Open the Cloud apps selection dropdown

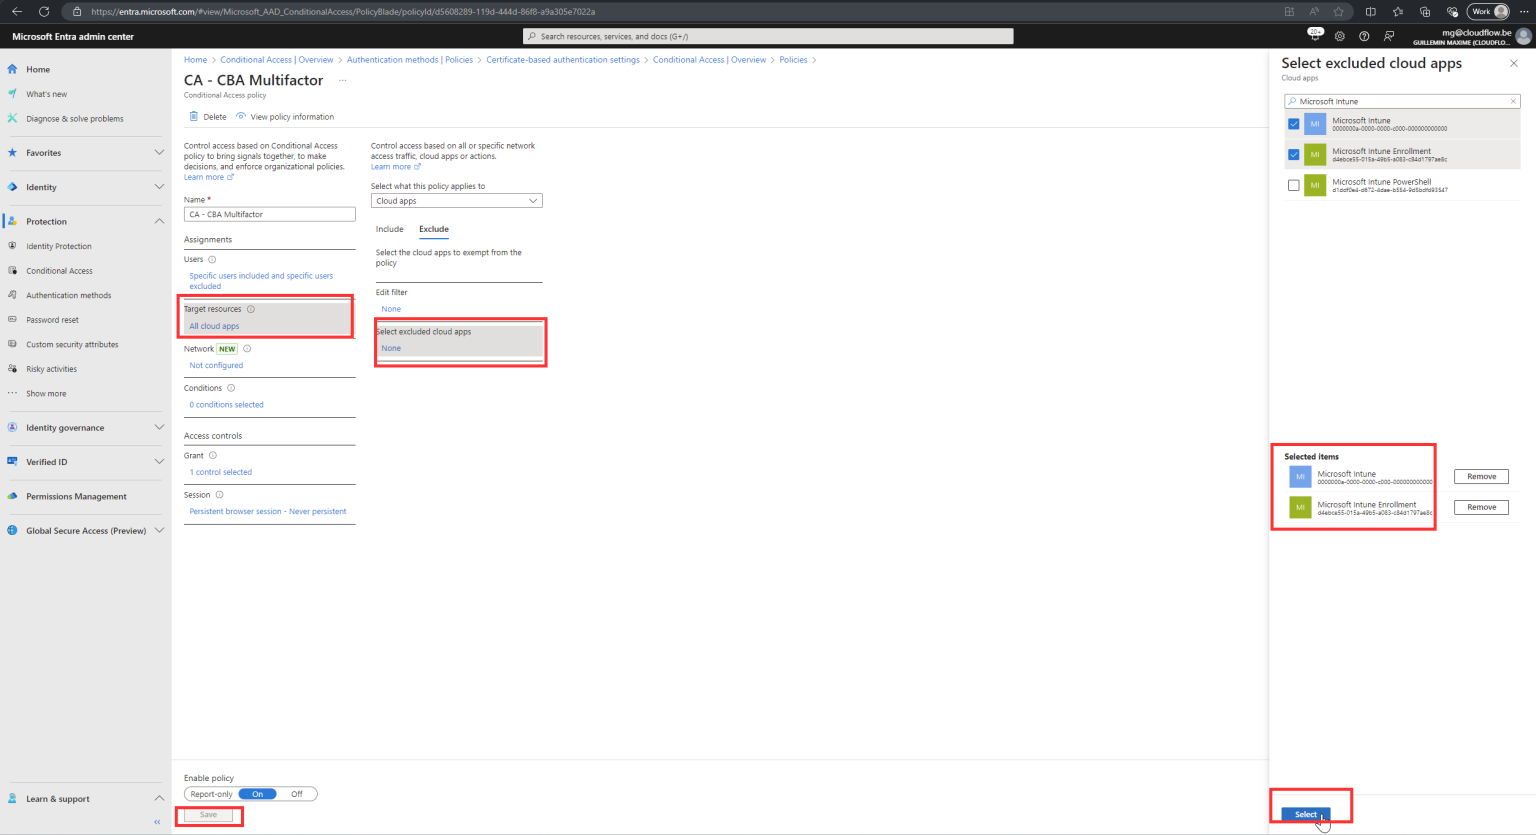(x=456, y=200)
